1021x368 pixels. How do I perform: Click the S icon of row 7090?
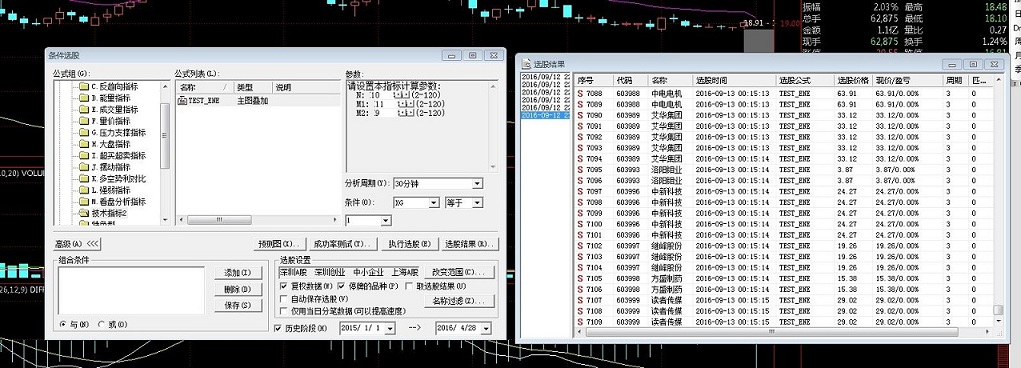[580, 115]
